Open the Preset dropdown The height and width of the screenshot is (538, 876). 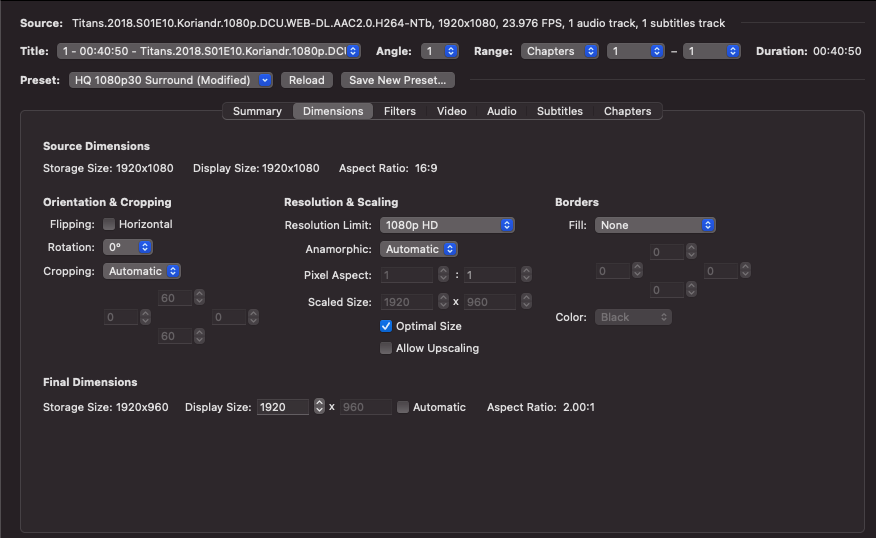[170, 80]
